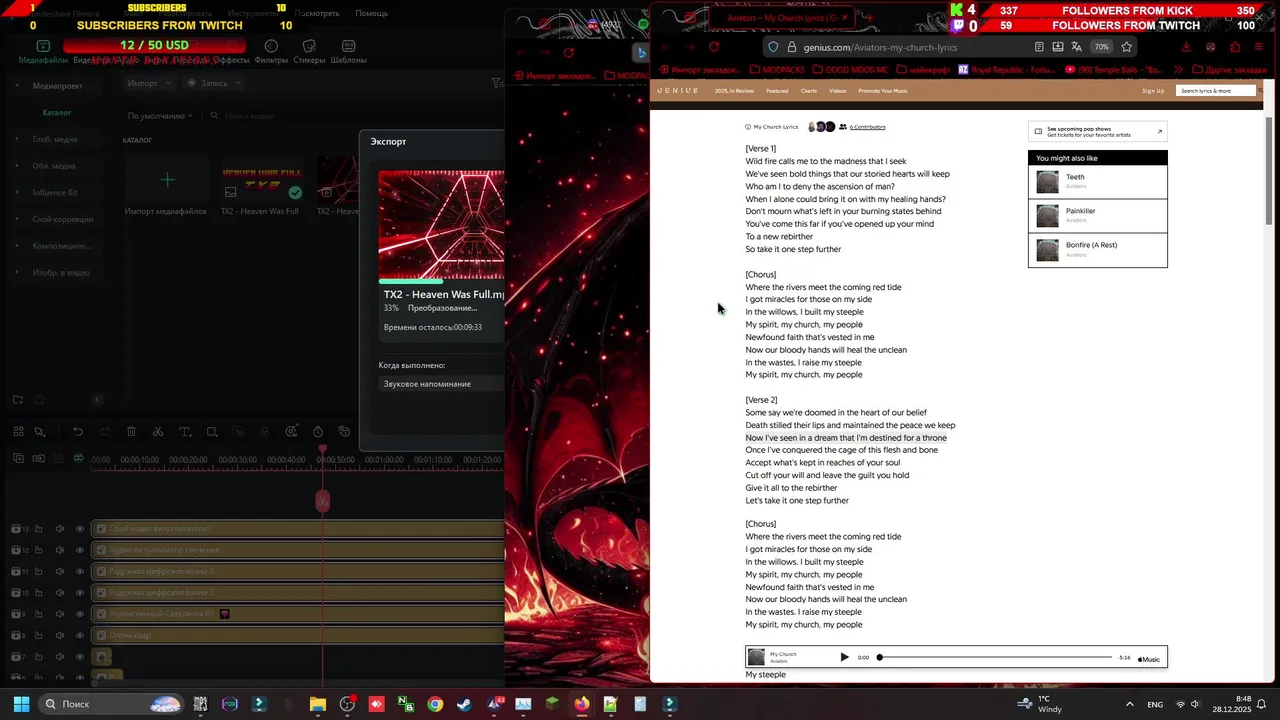
Task: Open the Звуковое напоминание dropdown in Export
Action: [443, 384]
